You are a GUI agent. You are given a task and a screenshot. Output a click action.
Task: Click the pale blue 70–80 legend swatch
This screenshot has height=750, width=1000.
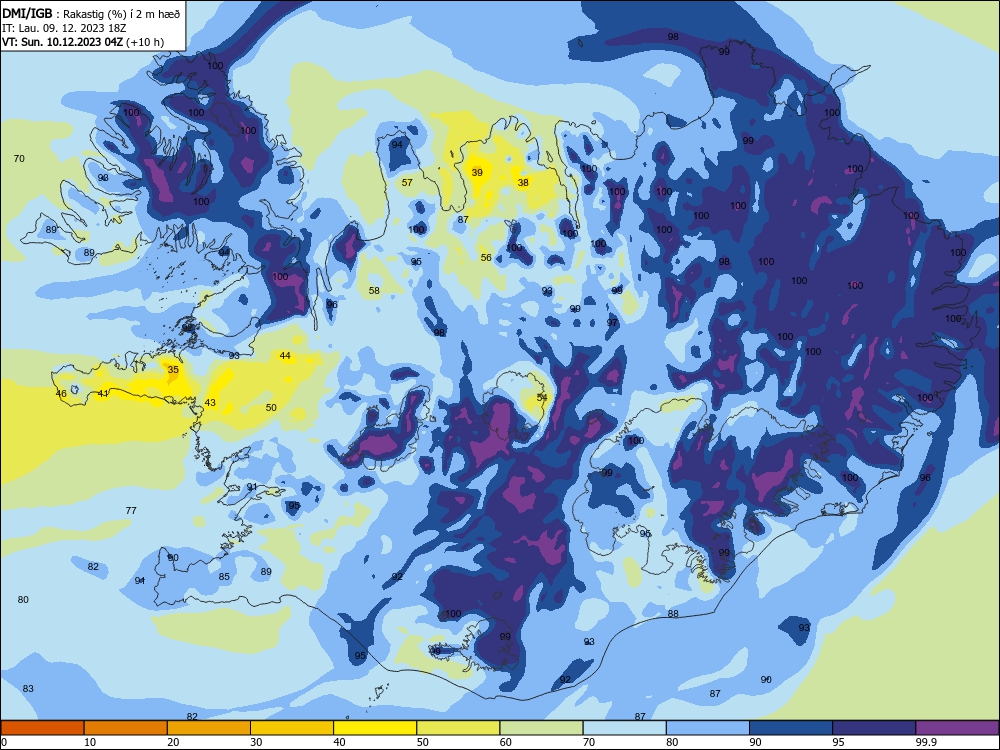click(x=625, y=728)
